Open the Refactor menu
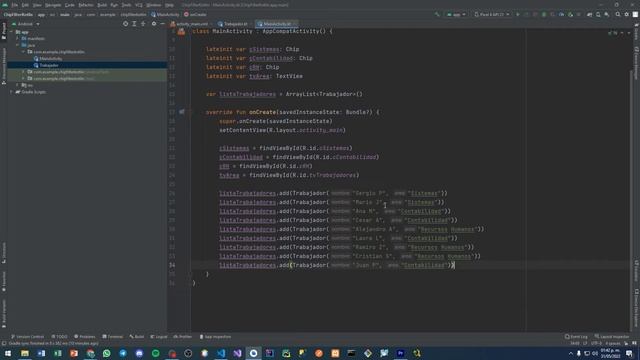The height and width of the screenshot is (360, 640). (86, 5)
